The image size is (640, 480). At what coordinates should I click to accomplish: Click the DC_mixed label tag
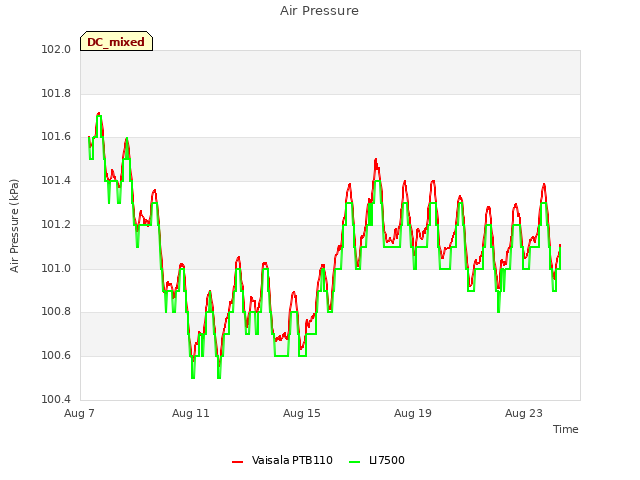(116, 41)
